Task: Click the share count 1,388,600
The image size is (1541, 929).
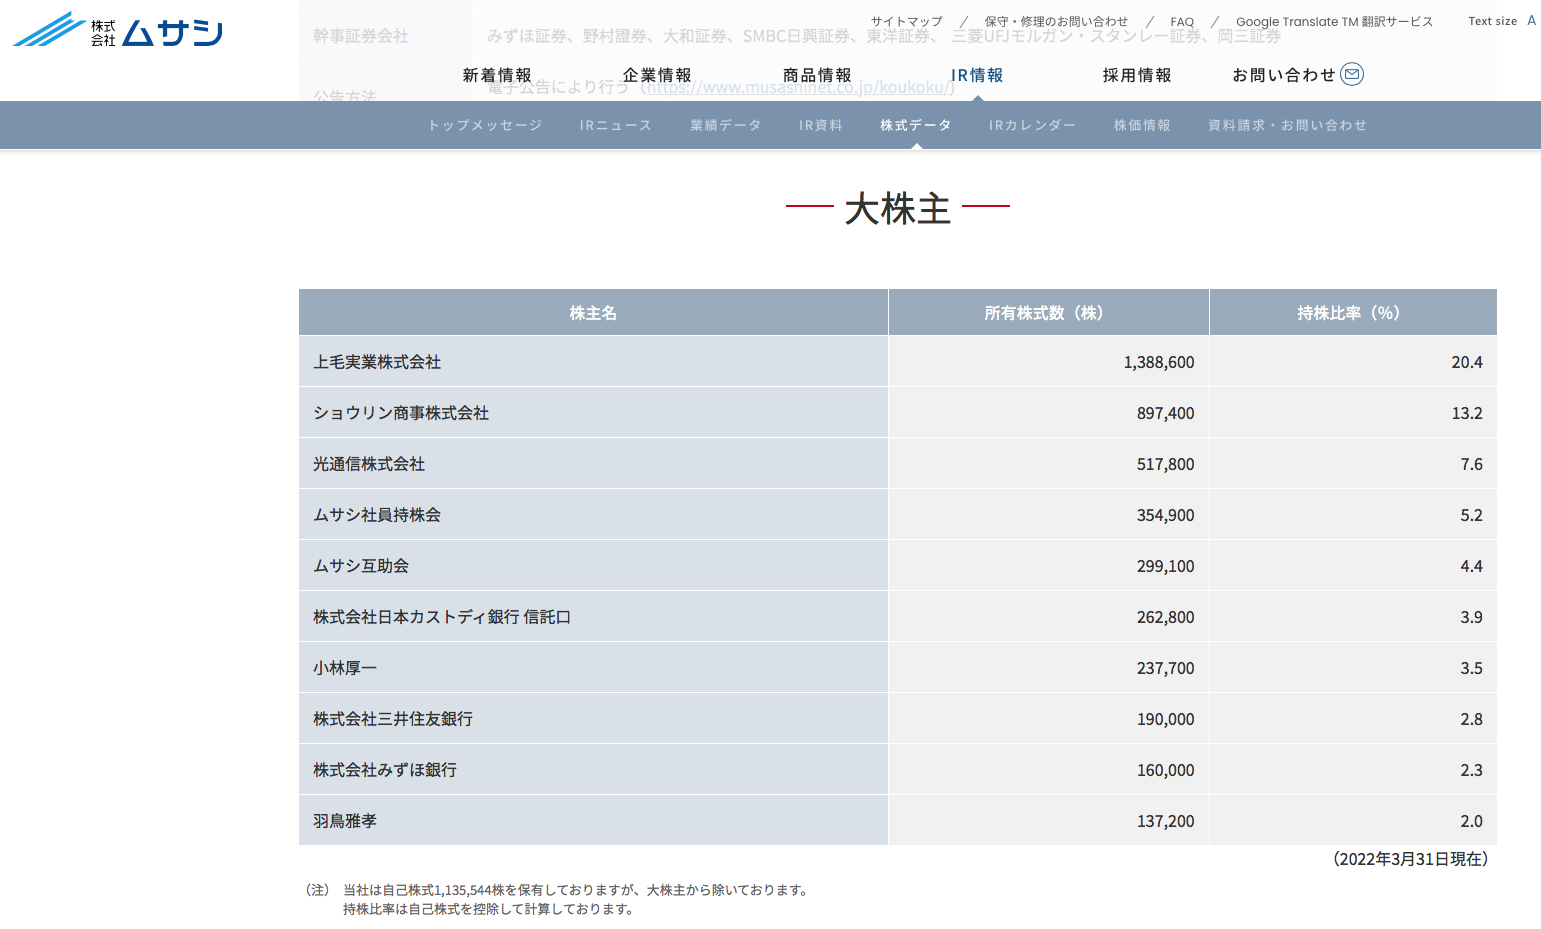Action: (x=1159, y=362)
